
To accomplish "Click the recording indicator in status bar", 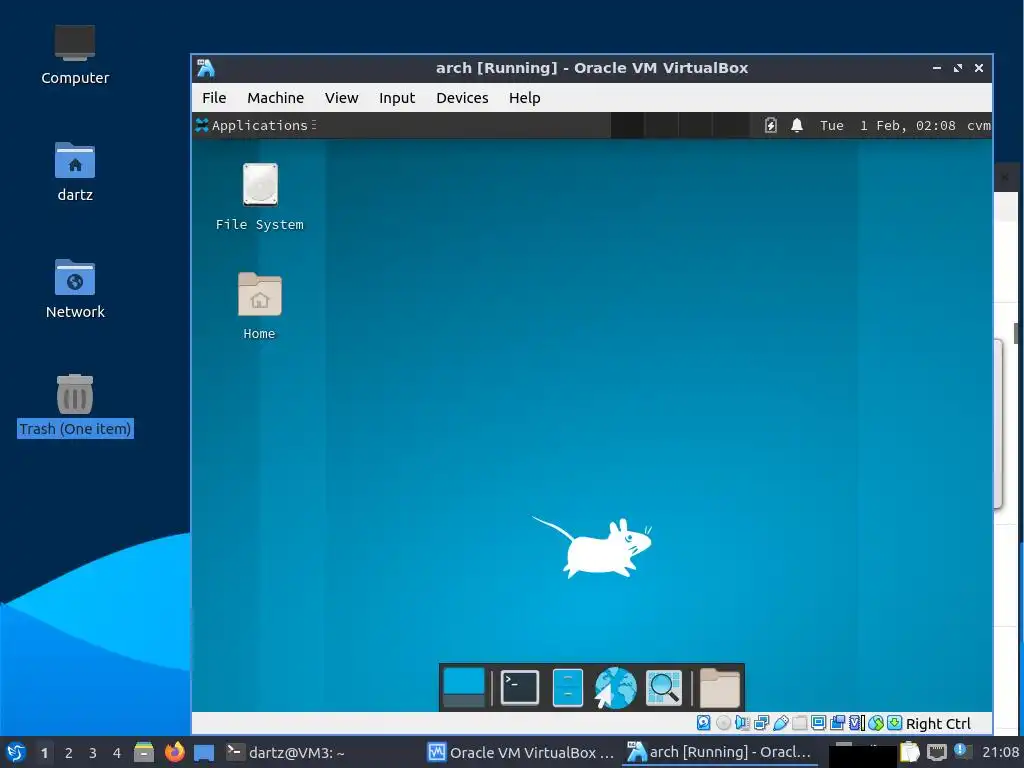I will (x=837, y=723).
